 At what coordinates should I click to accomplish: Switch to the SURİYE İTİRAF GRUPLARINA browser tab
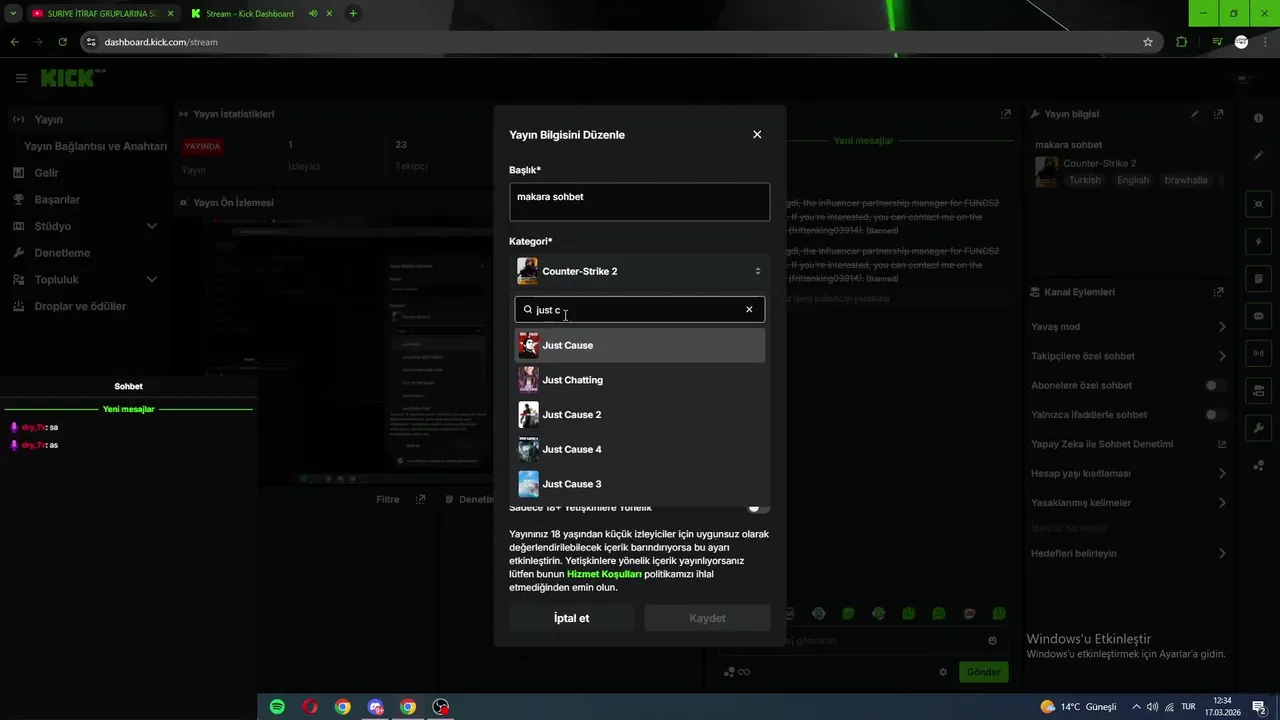[x=103, y=14]
